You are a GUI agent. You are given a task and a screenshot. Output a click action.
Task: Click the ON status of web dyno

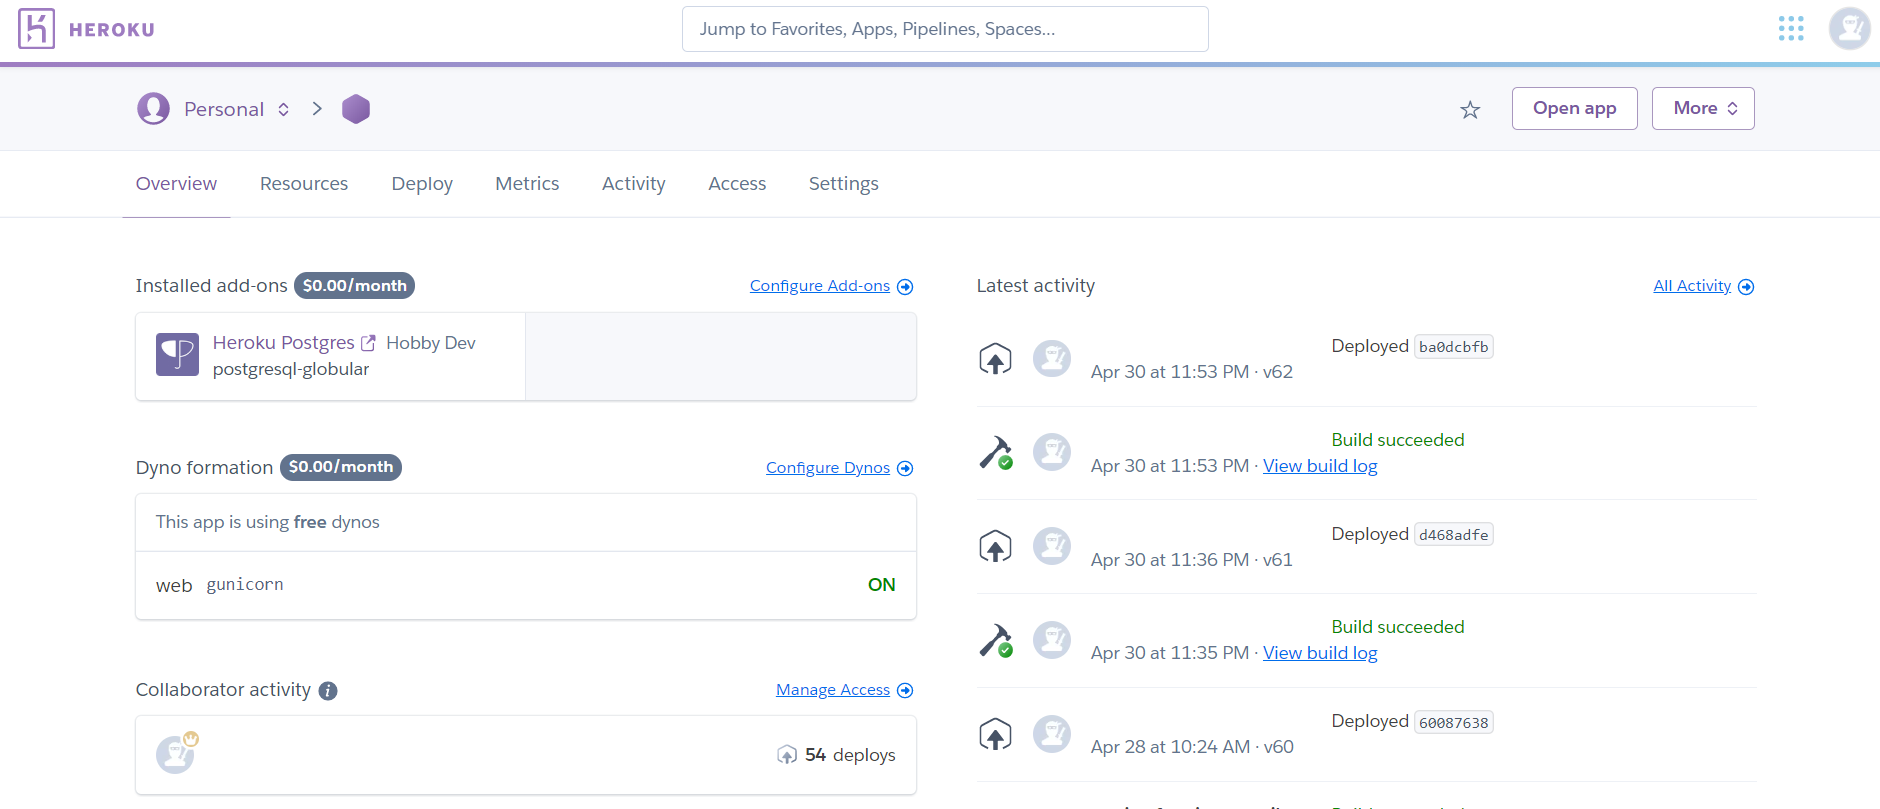(x=881, y=585)
